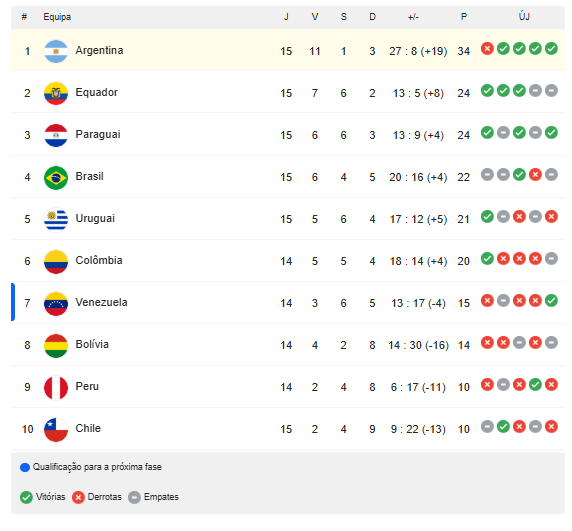Sort by the P points column header

click(464, 17)
